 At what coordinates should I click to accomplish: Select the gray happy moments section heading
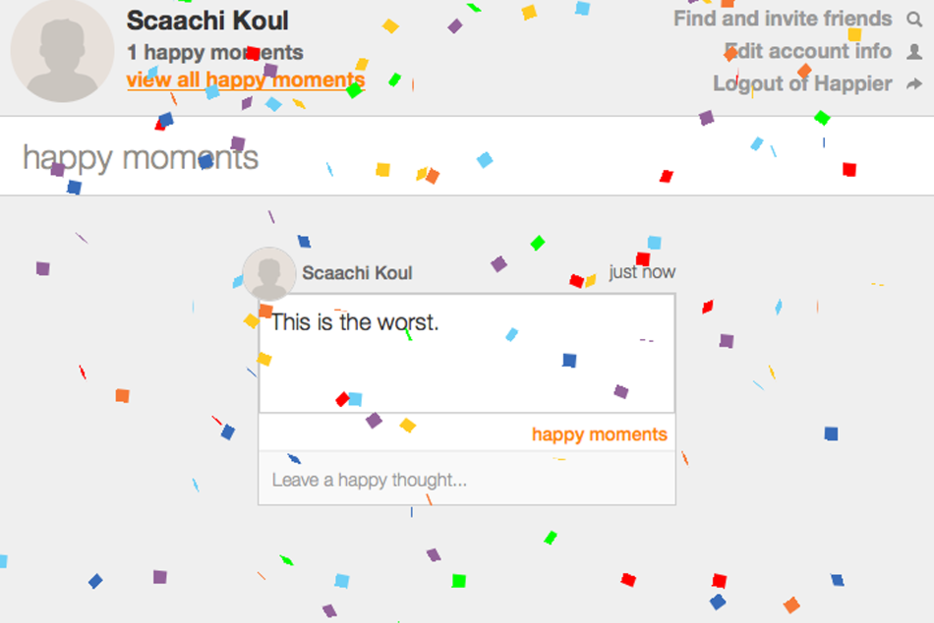click(141, 158)
